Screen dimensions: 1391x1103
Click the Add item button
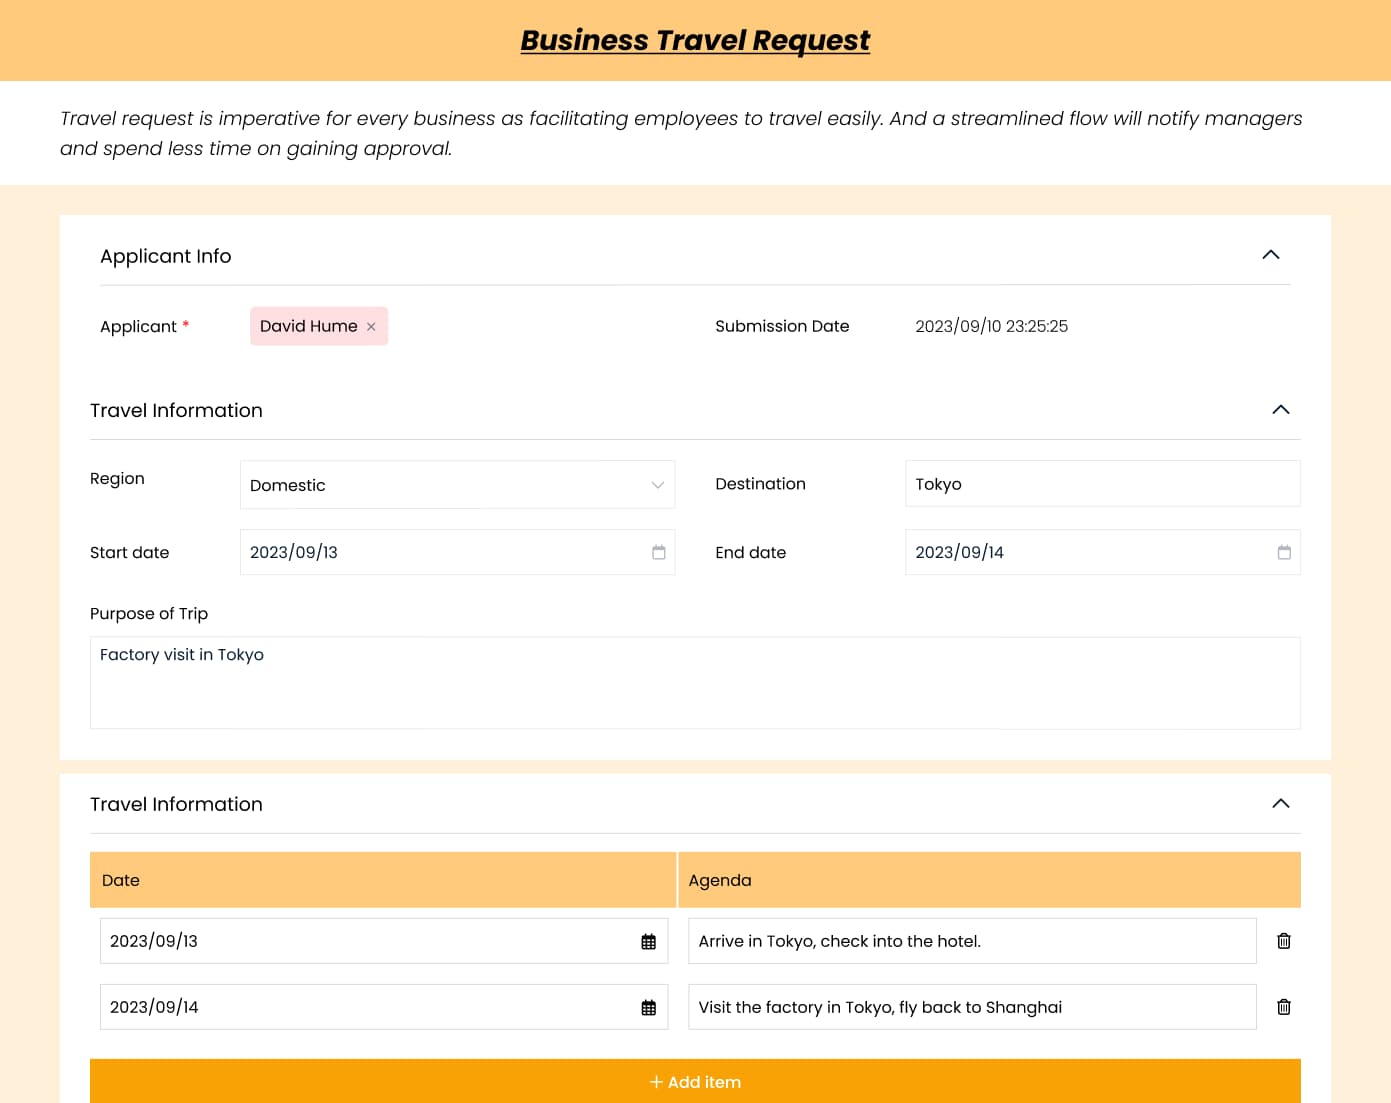point(695,1082)
